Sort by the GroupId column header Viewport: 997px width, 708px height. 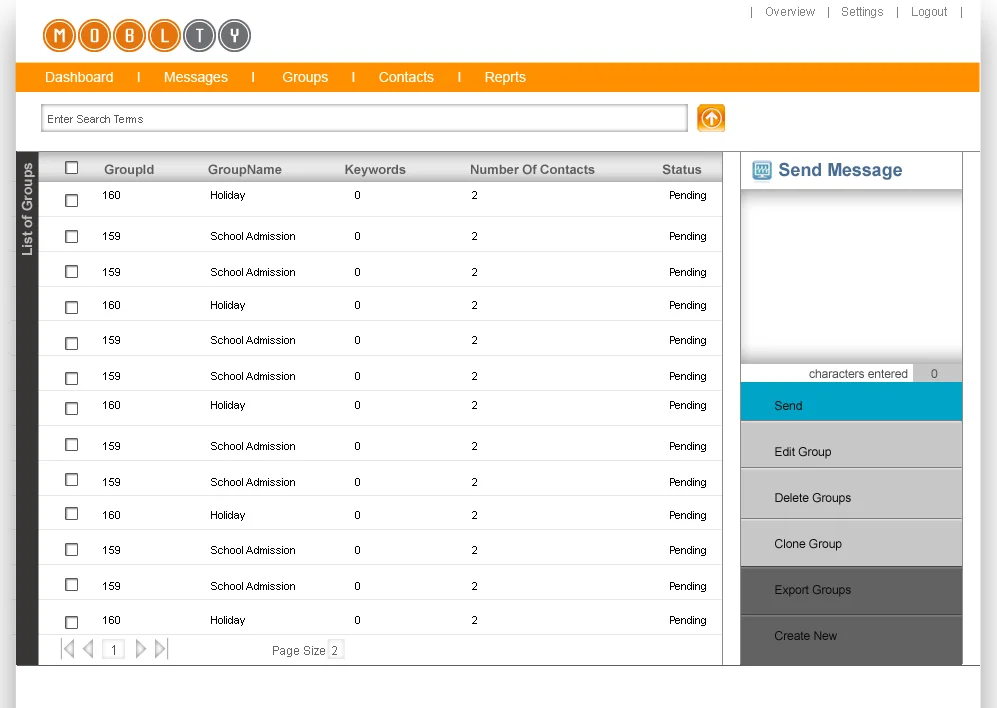(129, 169)
